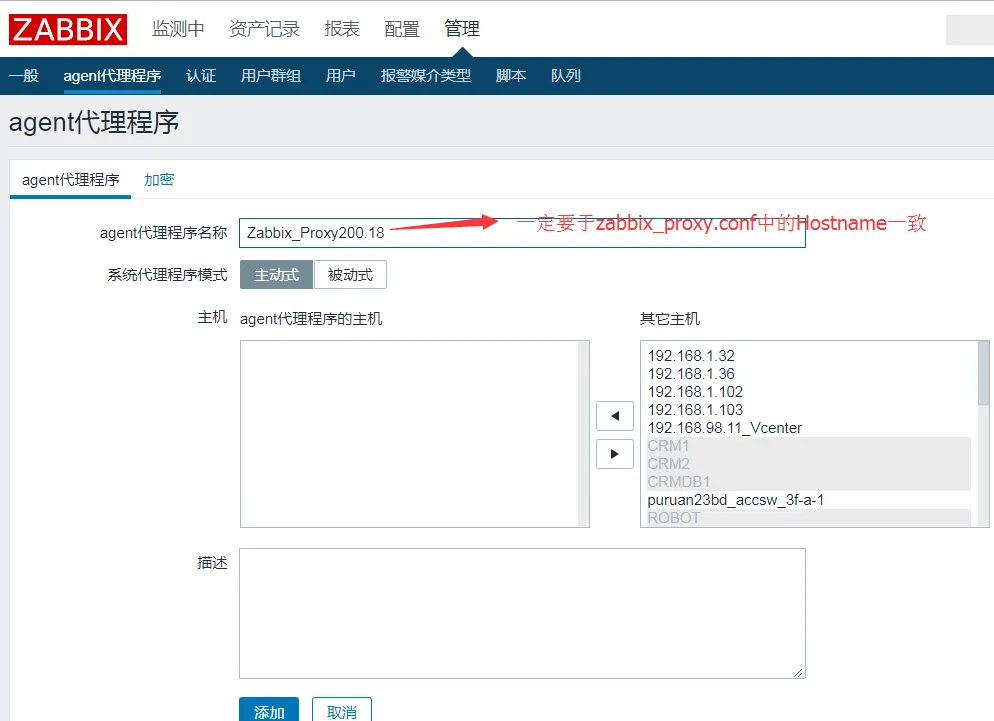Select host 192.168.98.11_Vcenter

pyautogui.click(x=808, y=428)
